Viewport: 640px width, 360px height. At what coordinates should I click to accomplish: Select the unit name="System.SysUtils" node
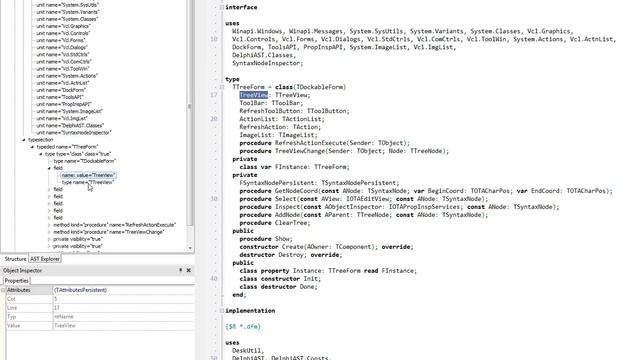[x=67, y=5]
